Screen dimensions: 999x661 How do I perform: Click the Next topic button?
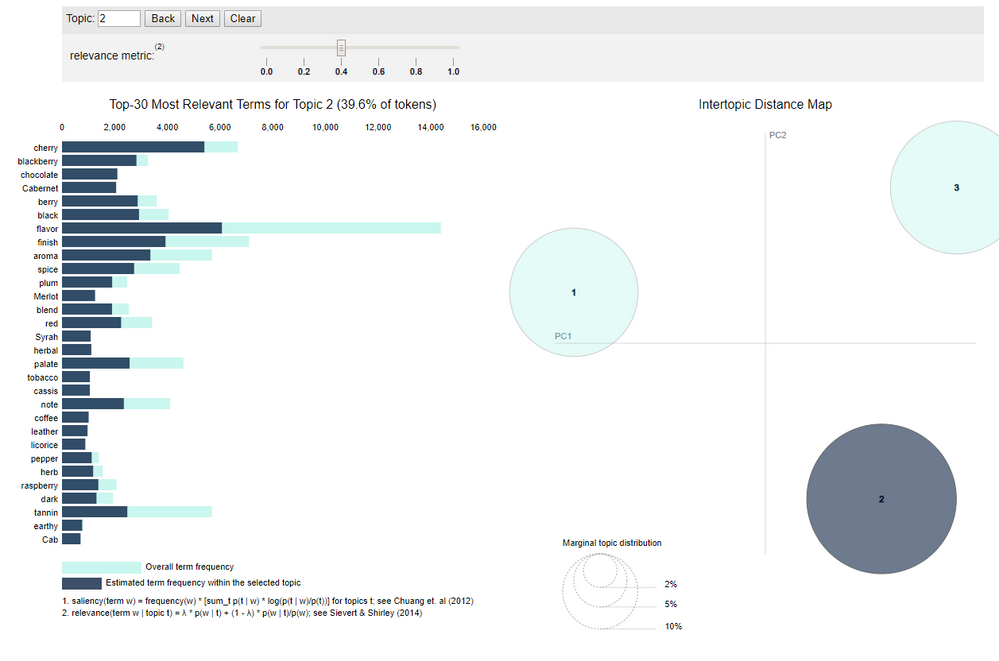[202, 18]
